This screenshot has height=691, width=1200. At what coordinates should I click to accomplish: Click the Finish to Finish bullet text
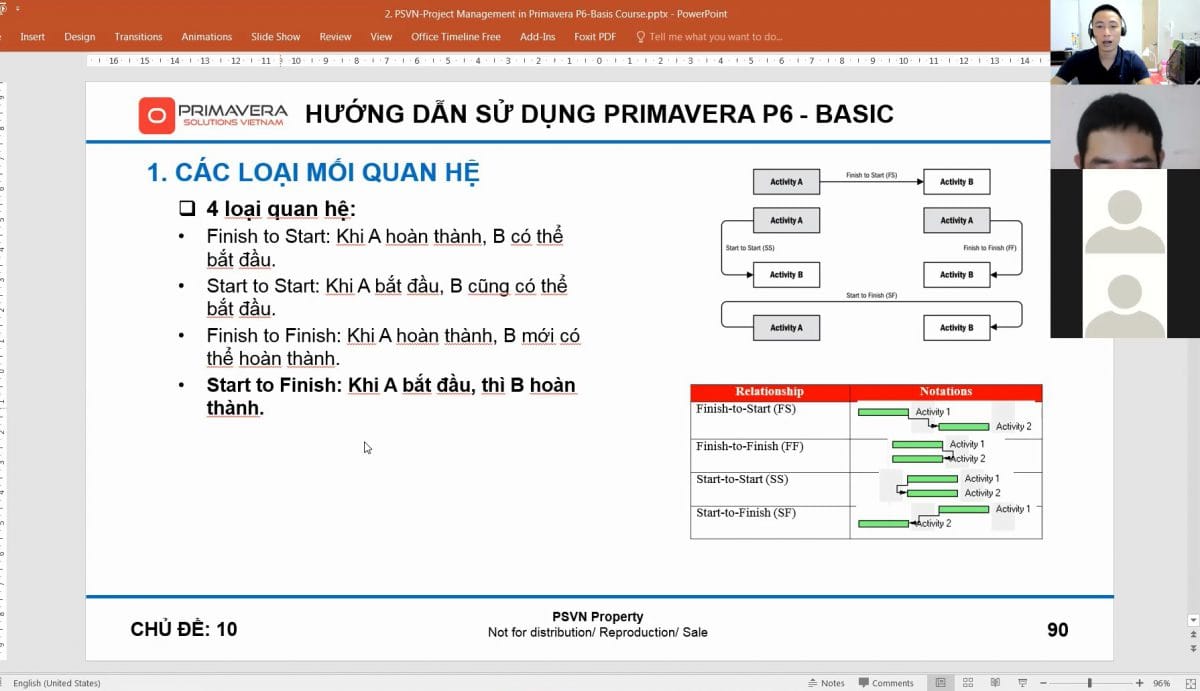coord(393,346)
